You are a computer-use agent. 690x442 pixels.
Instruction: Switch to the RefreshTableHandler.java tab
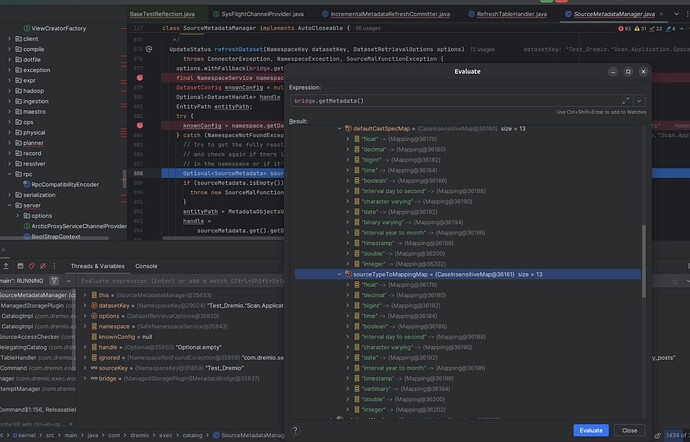(x=514, y=15)
